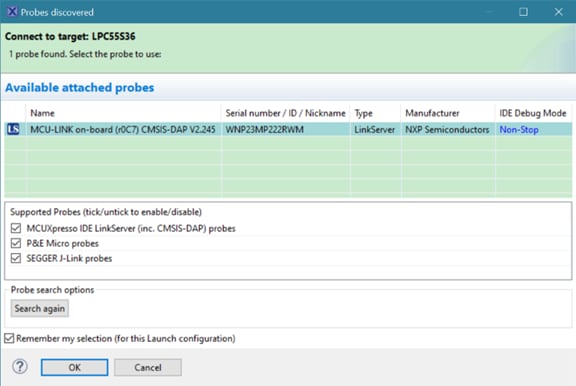Click the Search again button

point(40,309)
